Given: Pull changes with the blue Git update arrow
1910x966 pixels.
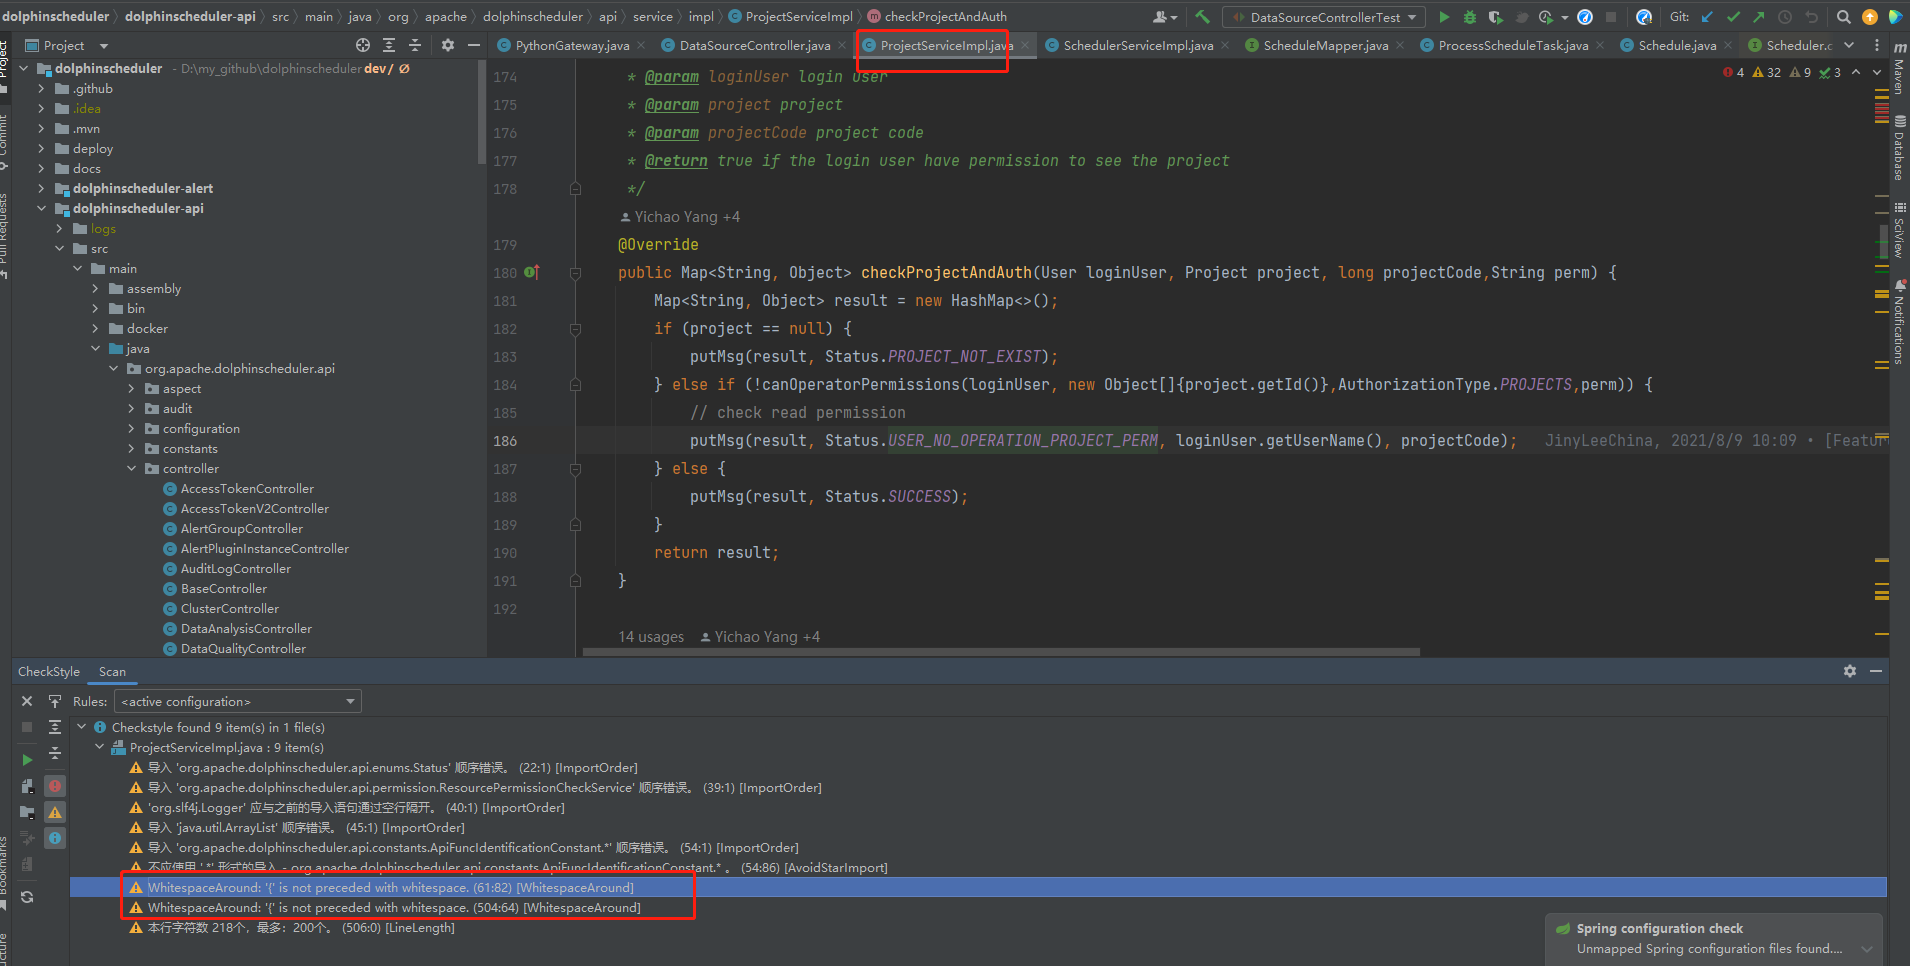Looking at the screenshot, I should coord(1707,17).
